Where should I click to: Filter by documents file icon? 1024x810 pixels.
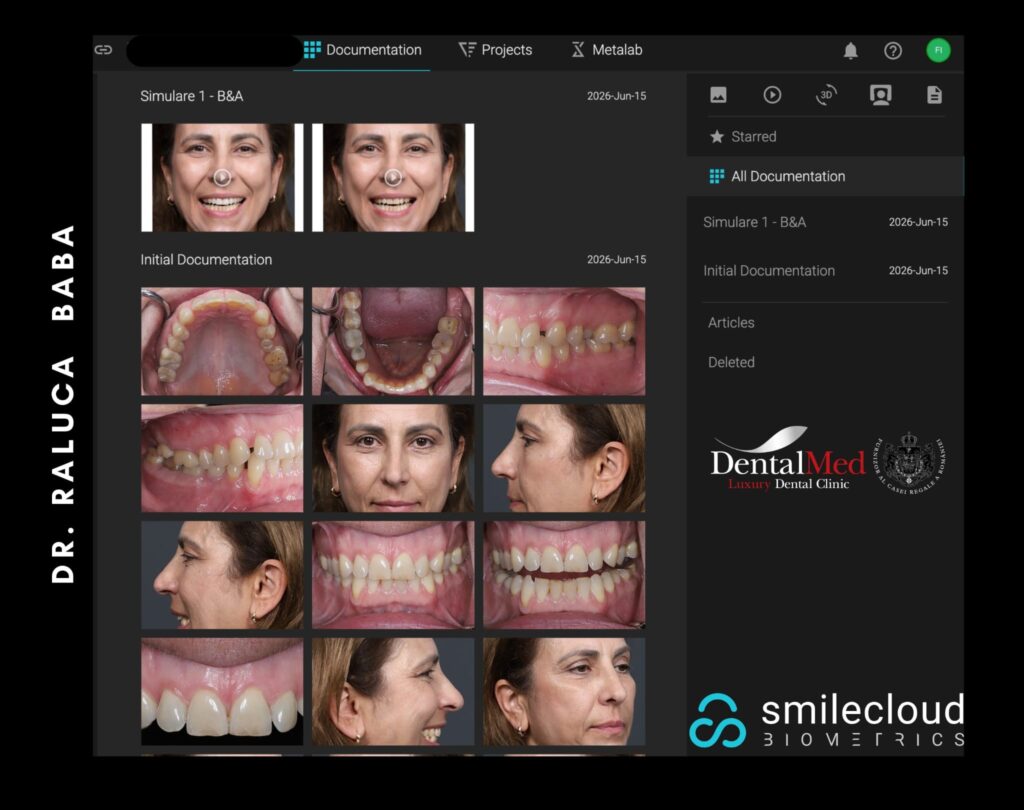[x=935, y=95]
